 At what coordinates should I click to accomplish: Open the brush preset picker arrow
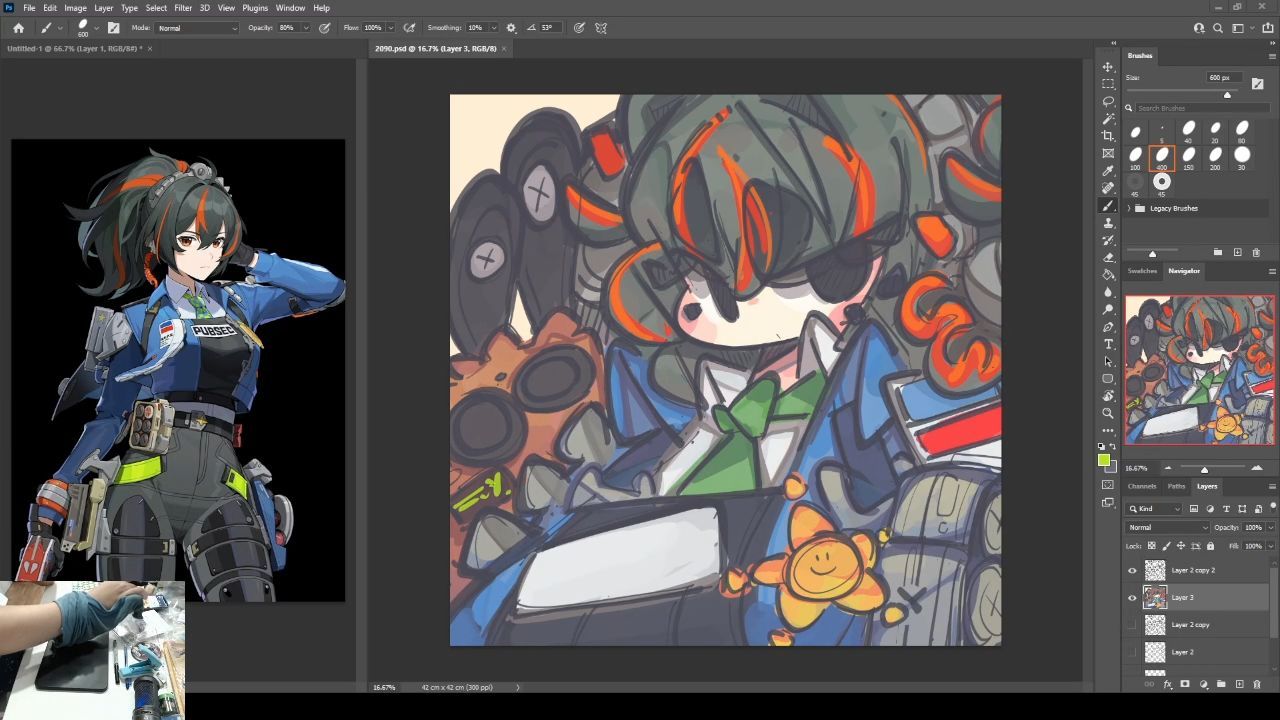[96, 28]
